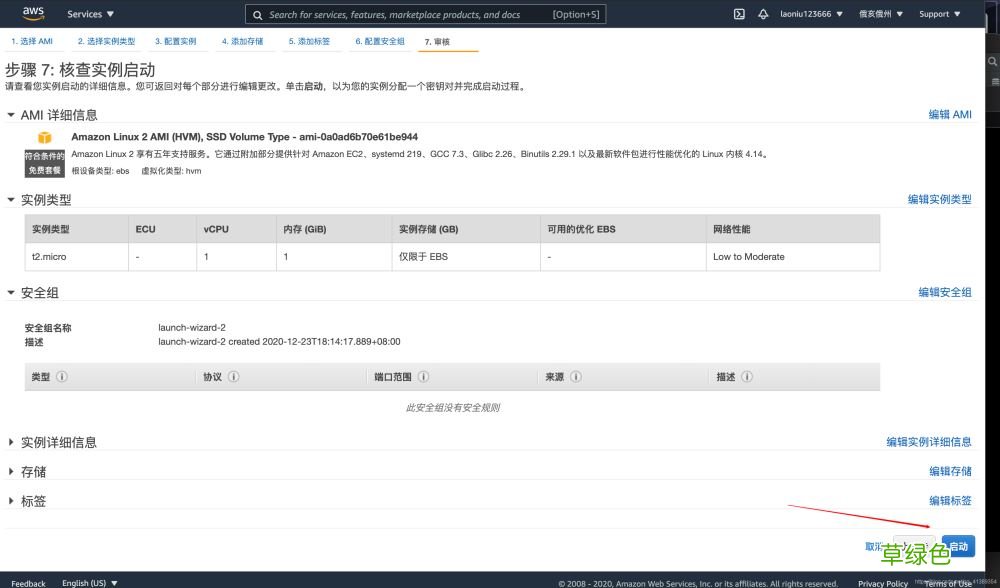This screenshot has height=588, width=1000.
Task: Focus the AWS services search field
Action: point(400,15)
